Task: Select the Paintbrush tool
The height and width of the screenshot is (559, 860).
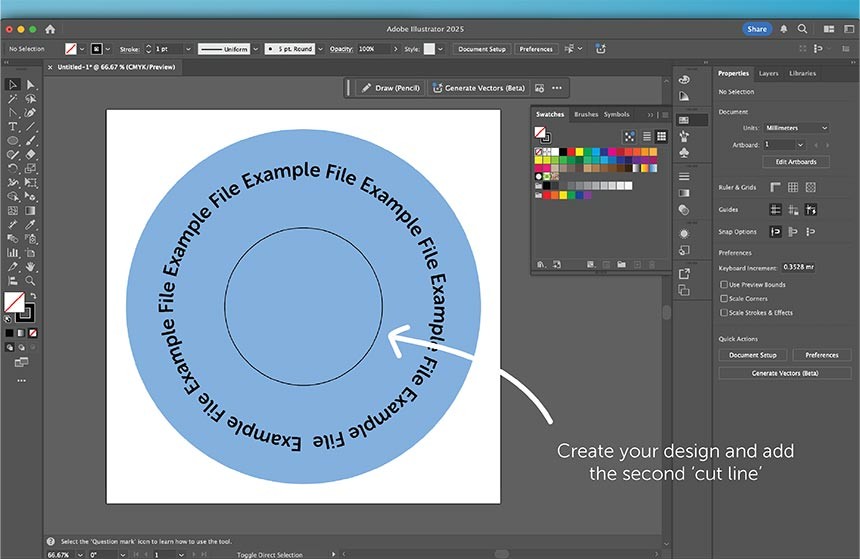Action: [x=30, y=141]
